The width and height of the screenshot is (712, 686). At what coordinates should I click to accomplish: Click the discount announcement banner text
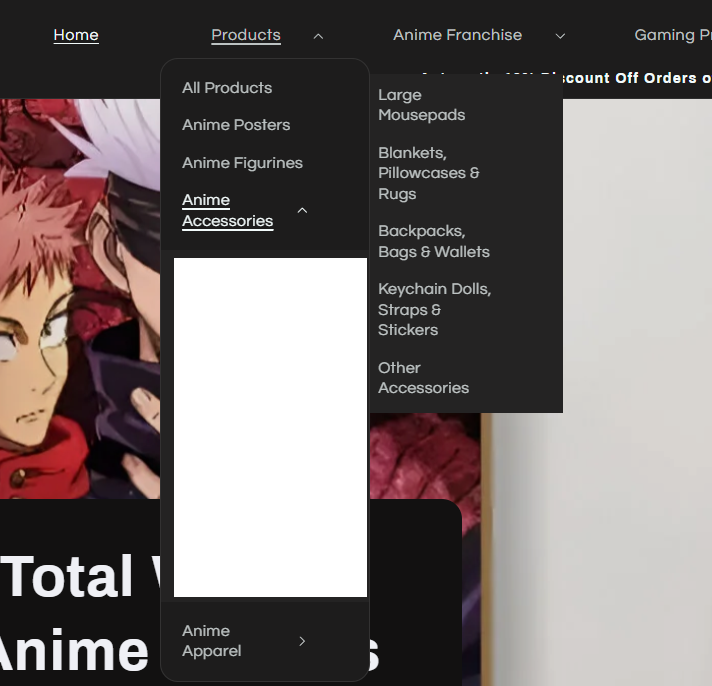pos(637,78)
